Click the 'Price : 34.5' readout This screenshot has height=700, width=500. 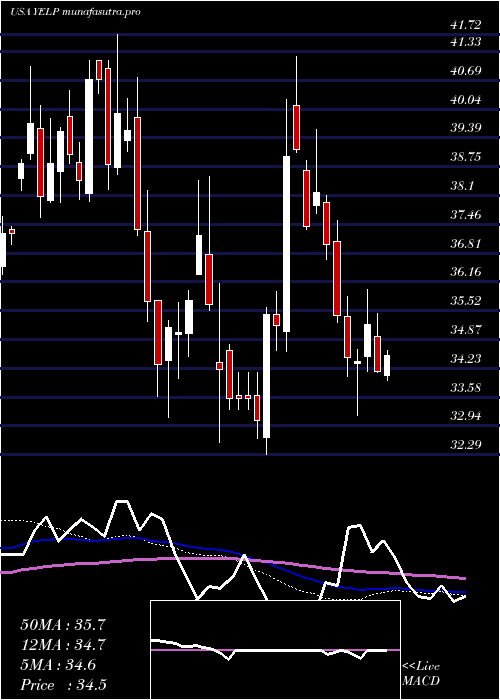coord(63,685)
